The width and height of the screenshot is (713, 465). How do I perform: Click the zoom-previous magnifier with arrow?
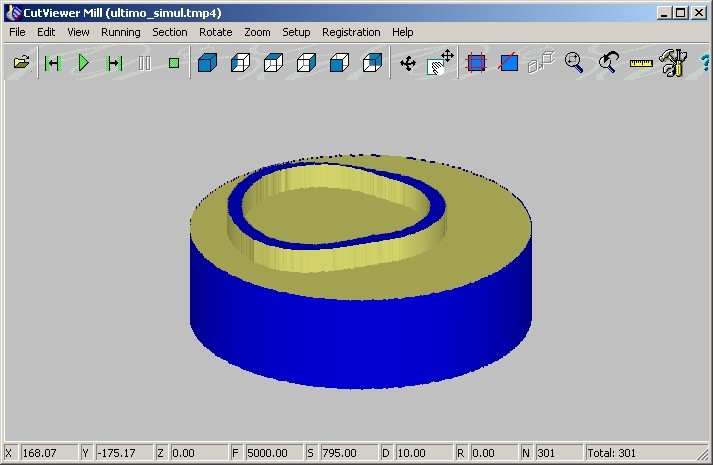(608, 62)
